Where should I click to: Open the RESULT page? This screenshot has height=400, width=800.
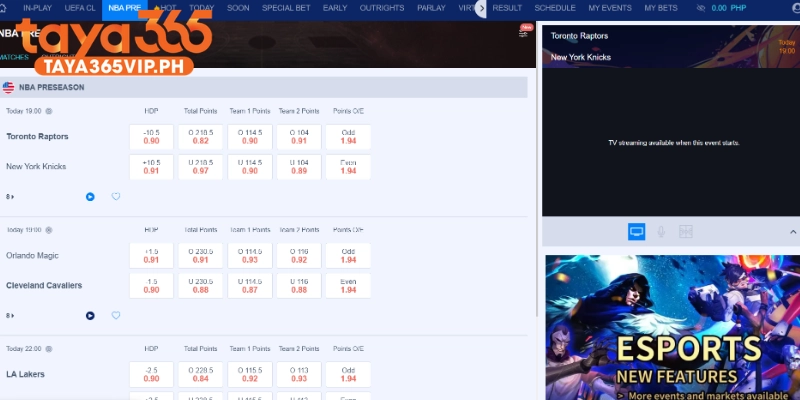point(507,8)
